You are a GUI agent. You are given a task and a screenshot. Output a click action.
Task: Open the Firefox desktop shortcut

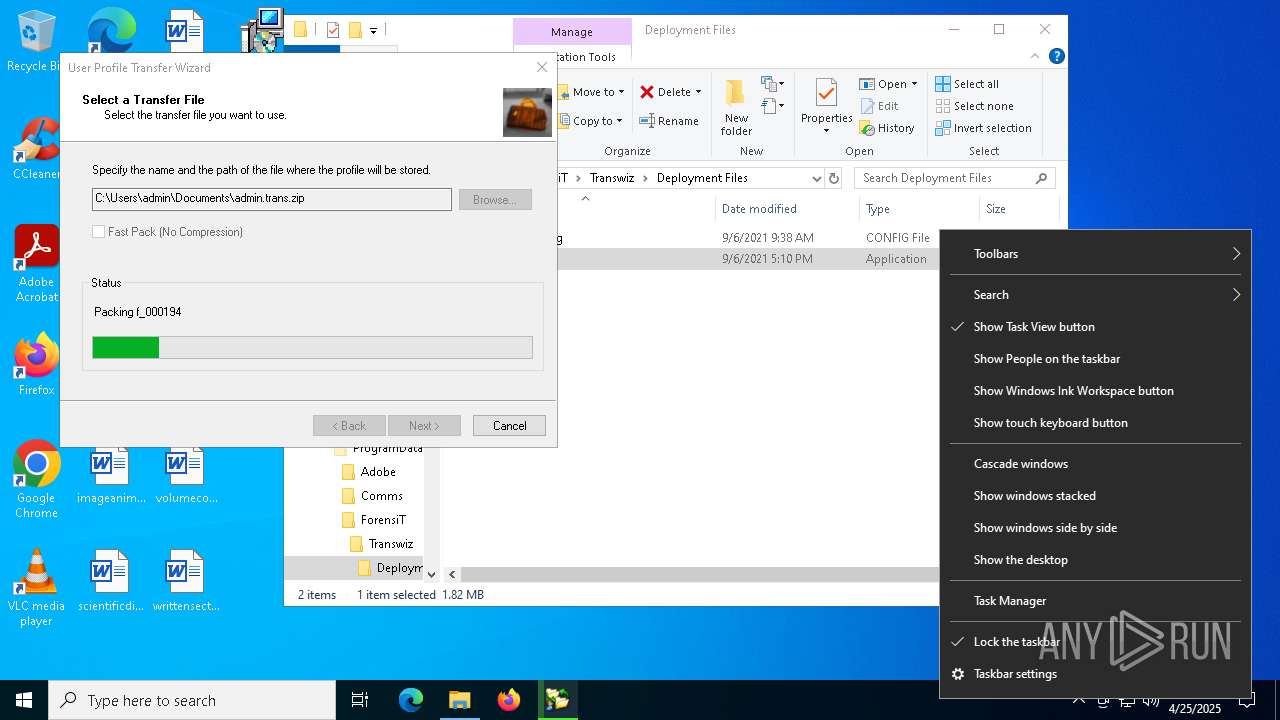point(37,365)
